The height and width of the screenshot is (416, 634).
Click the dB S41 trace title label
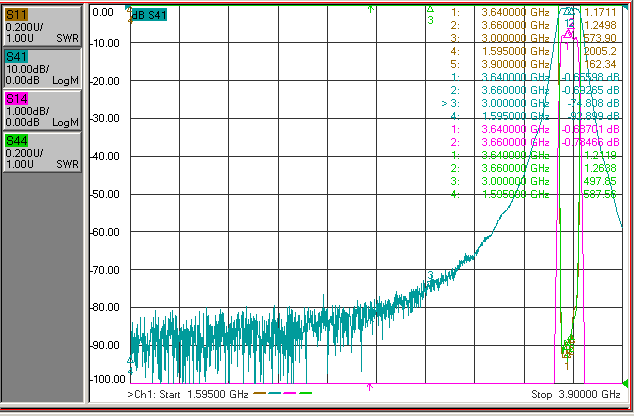149,15
